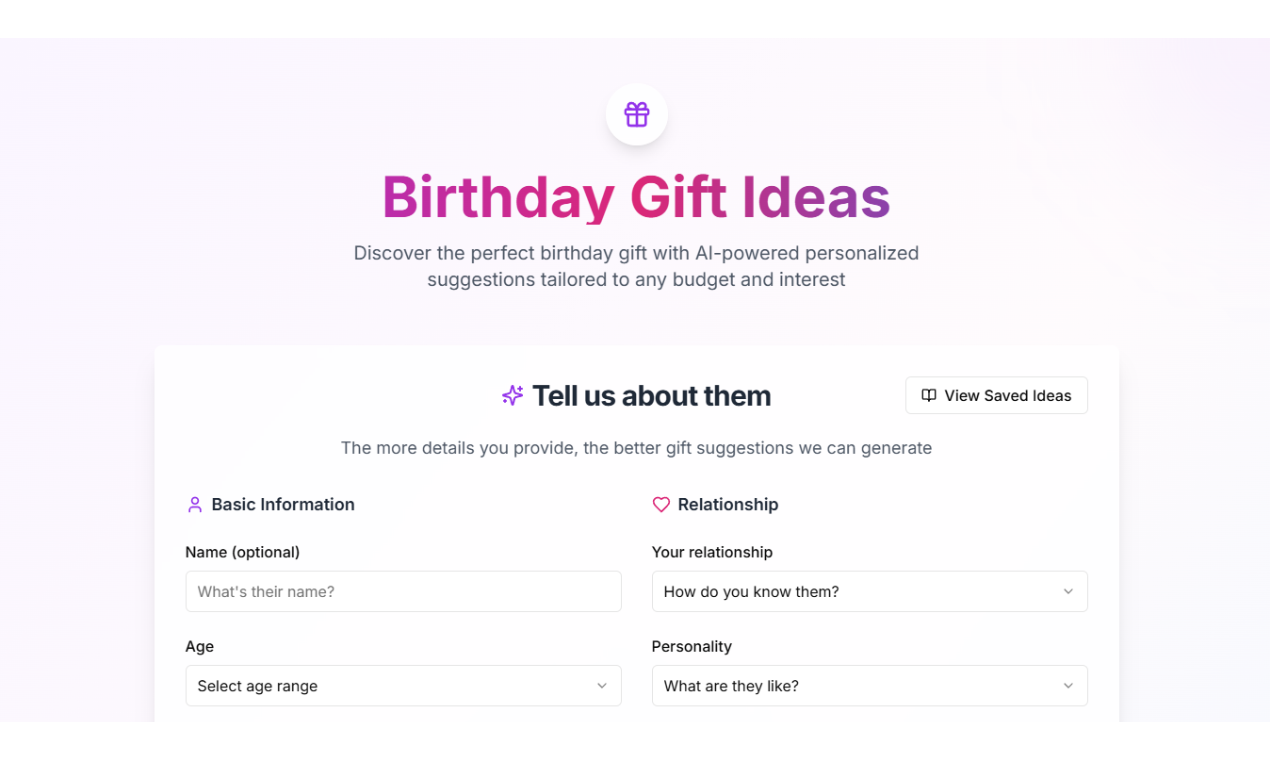Click the AI-powered suggestions description text
Viewport: 1270px width, 760px height.
[x=636, y=266]
